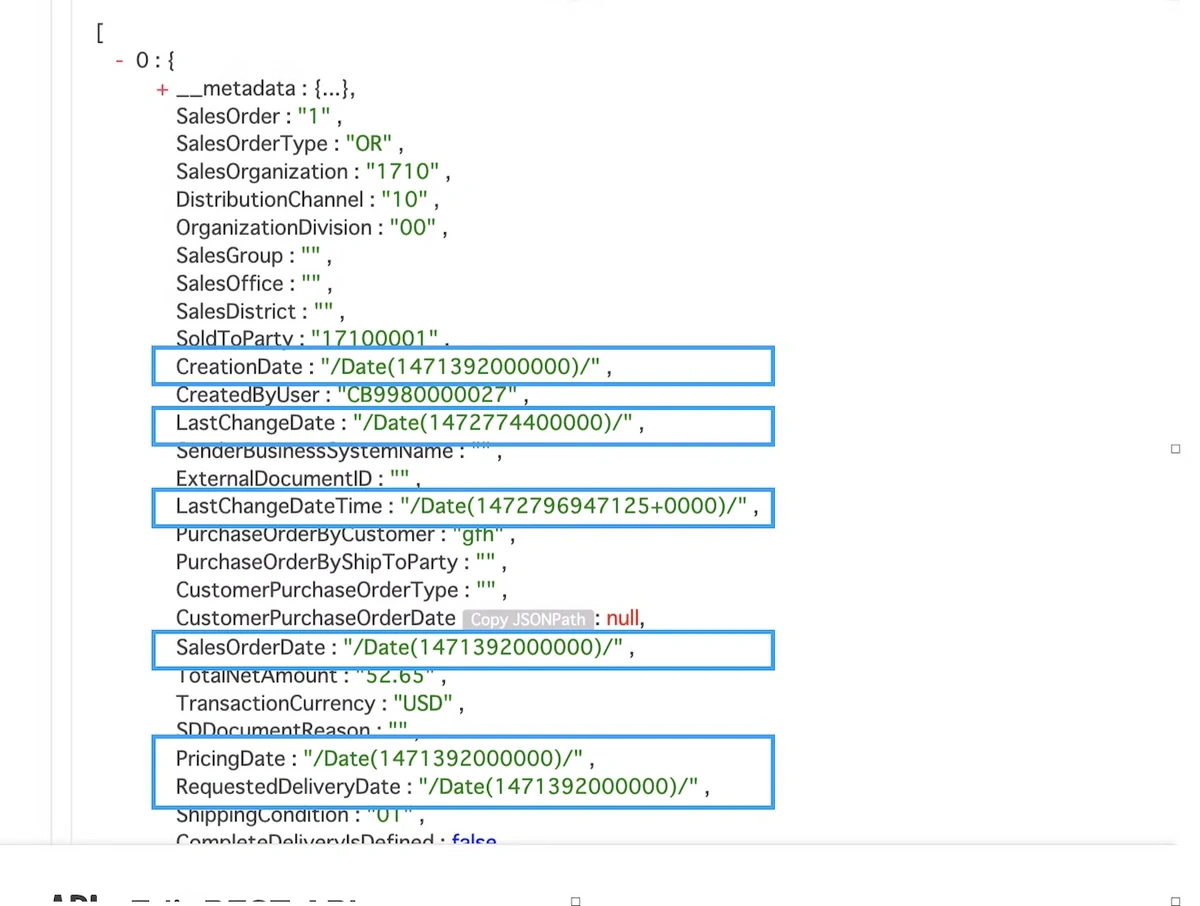Select the SalesOrderType "OR" line
Viewport: 1200px width, 906px height.
[x=290, y=144]
